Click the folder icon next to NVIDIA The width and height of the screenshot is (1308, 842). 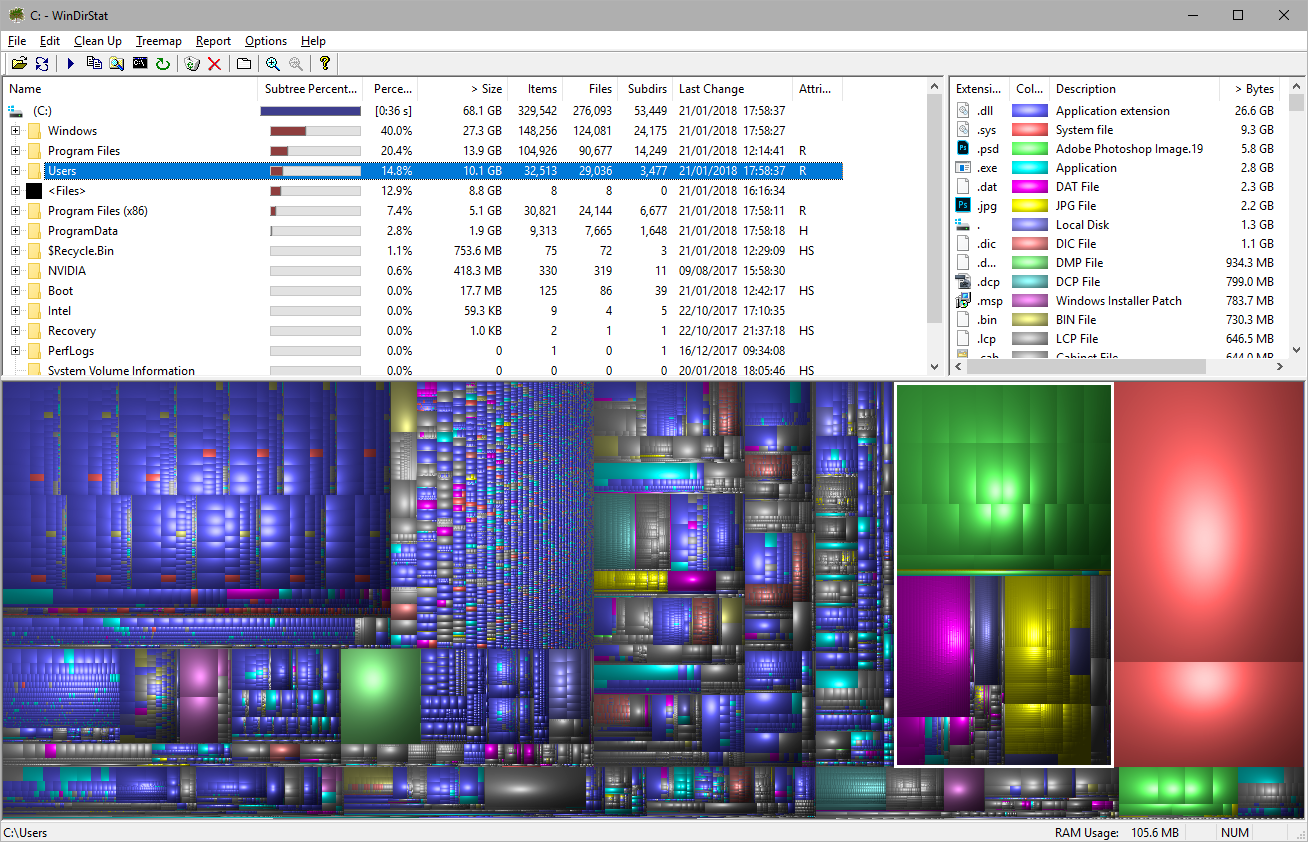pyautogui.click(x=34, y=271)
